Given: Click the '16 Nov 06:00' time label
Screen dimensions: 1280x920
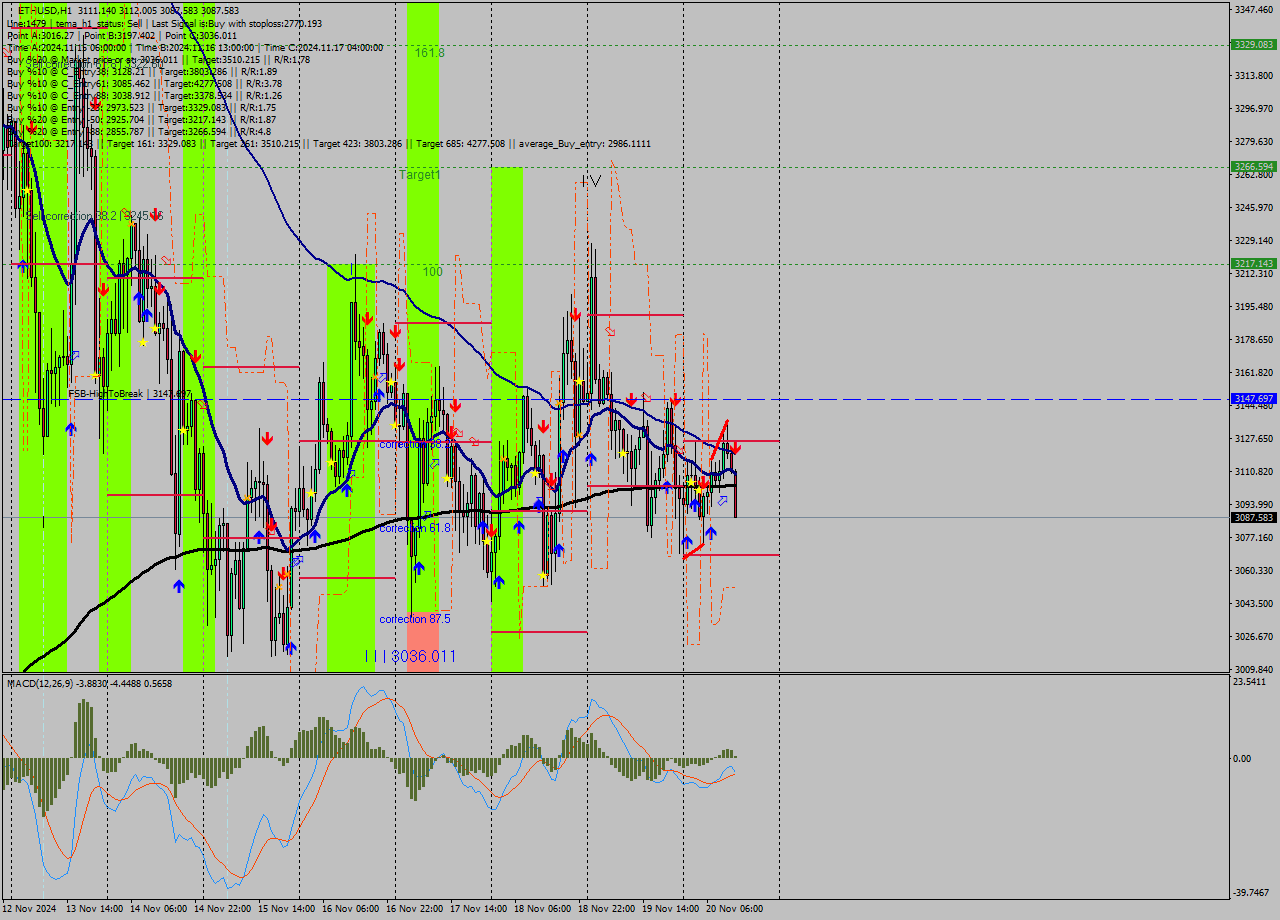Looking at the screenshot, I should point(351,909).
